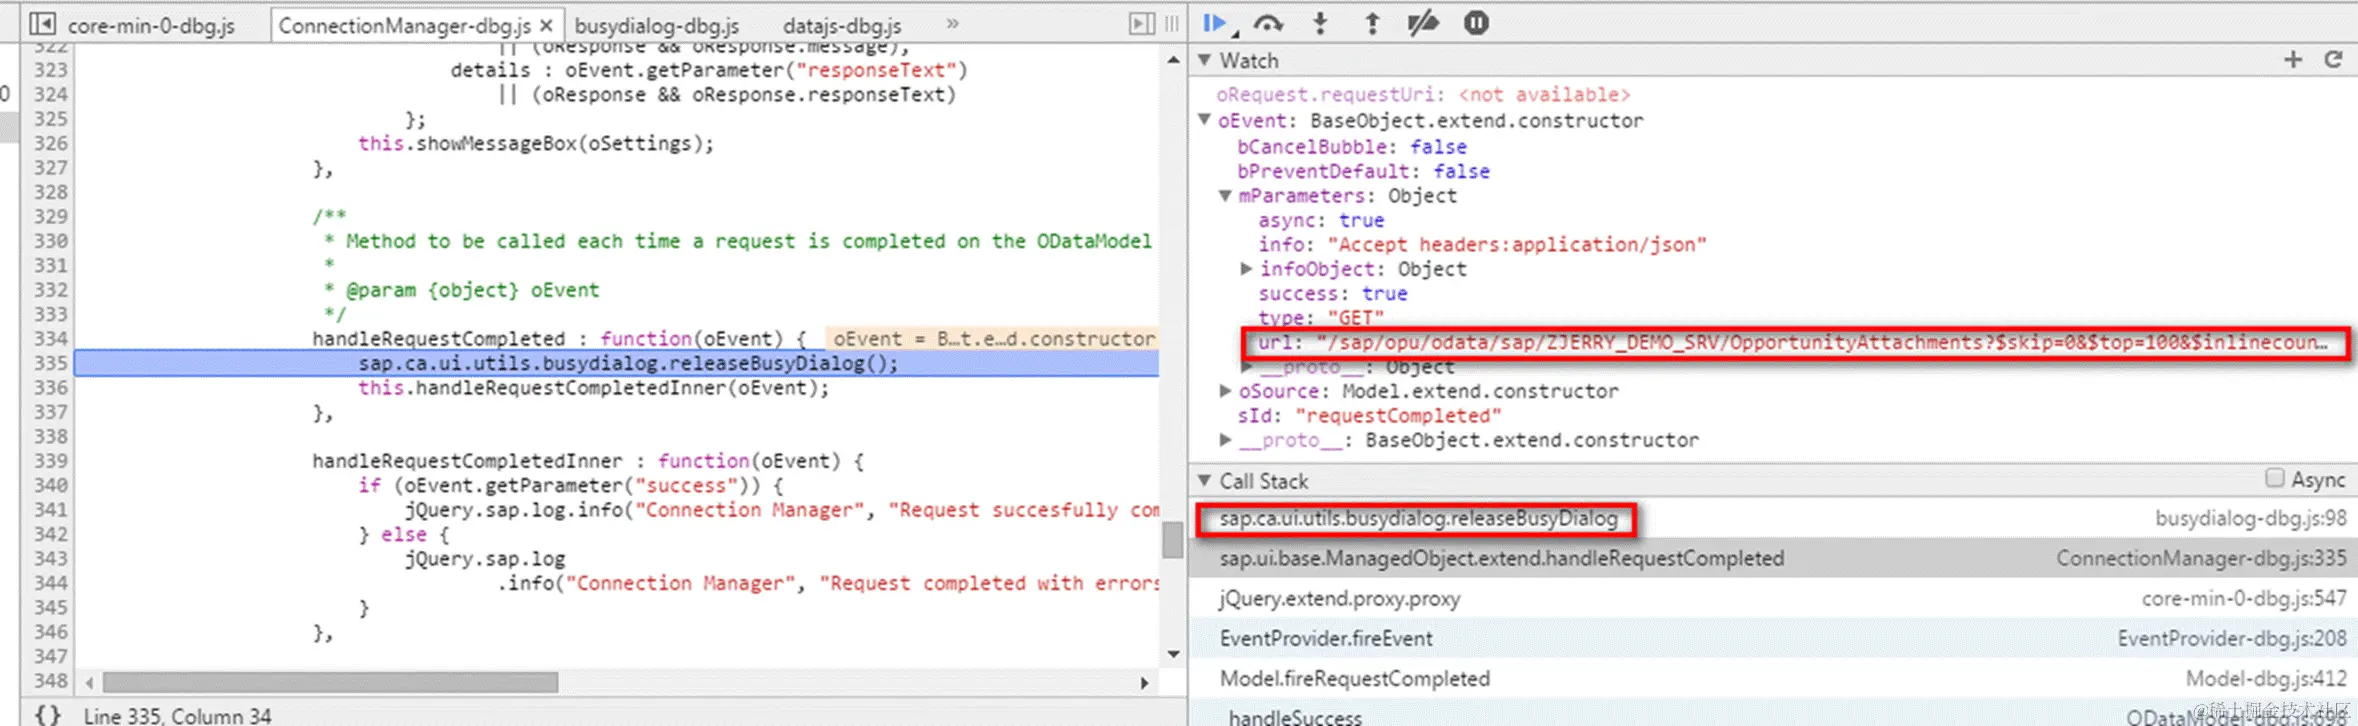Toggle the debugger sidebar pane
The image size is (2358, 726).
tap(1142, 24)
